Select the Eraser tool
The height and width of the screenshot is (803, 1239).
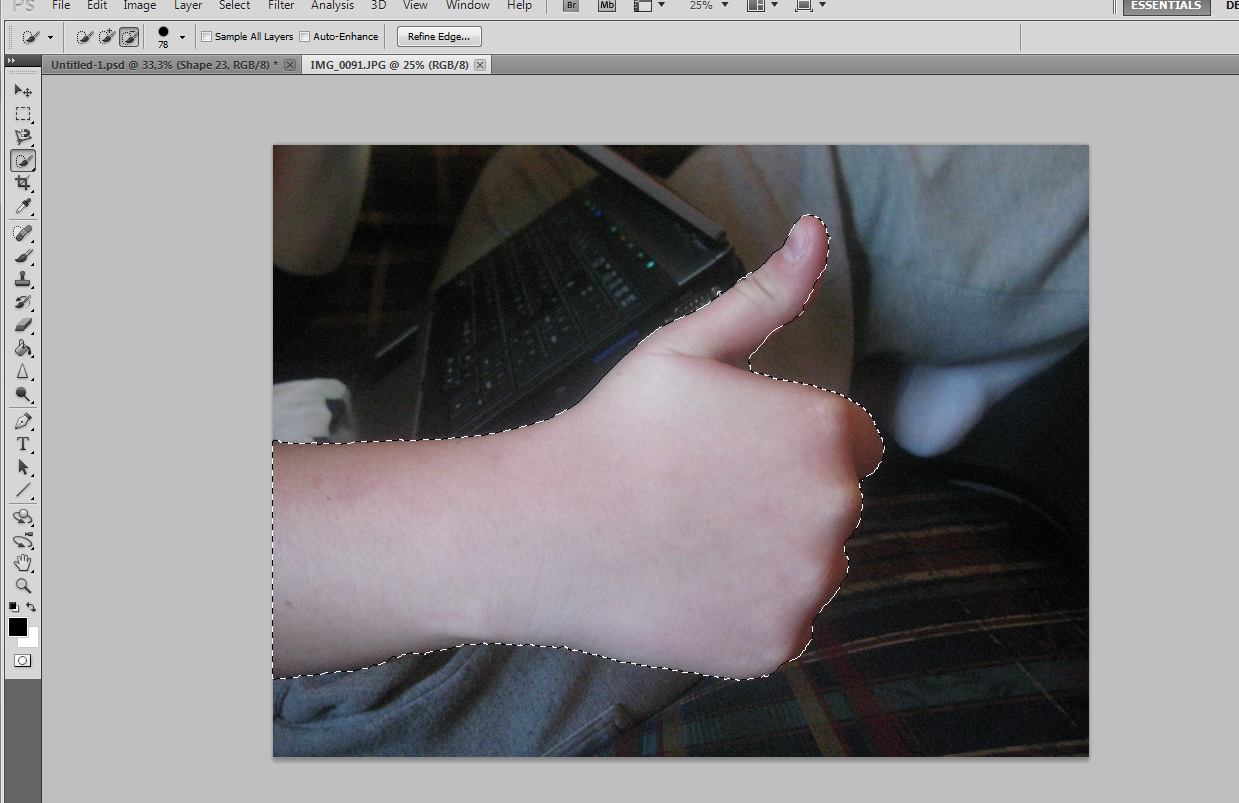23,326
